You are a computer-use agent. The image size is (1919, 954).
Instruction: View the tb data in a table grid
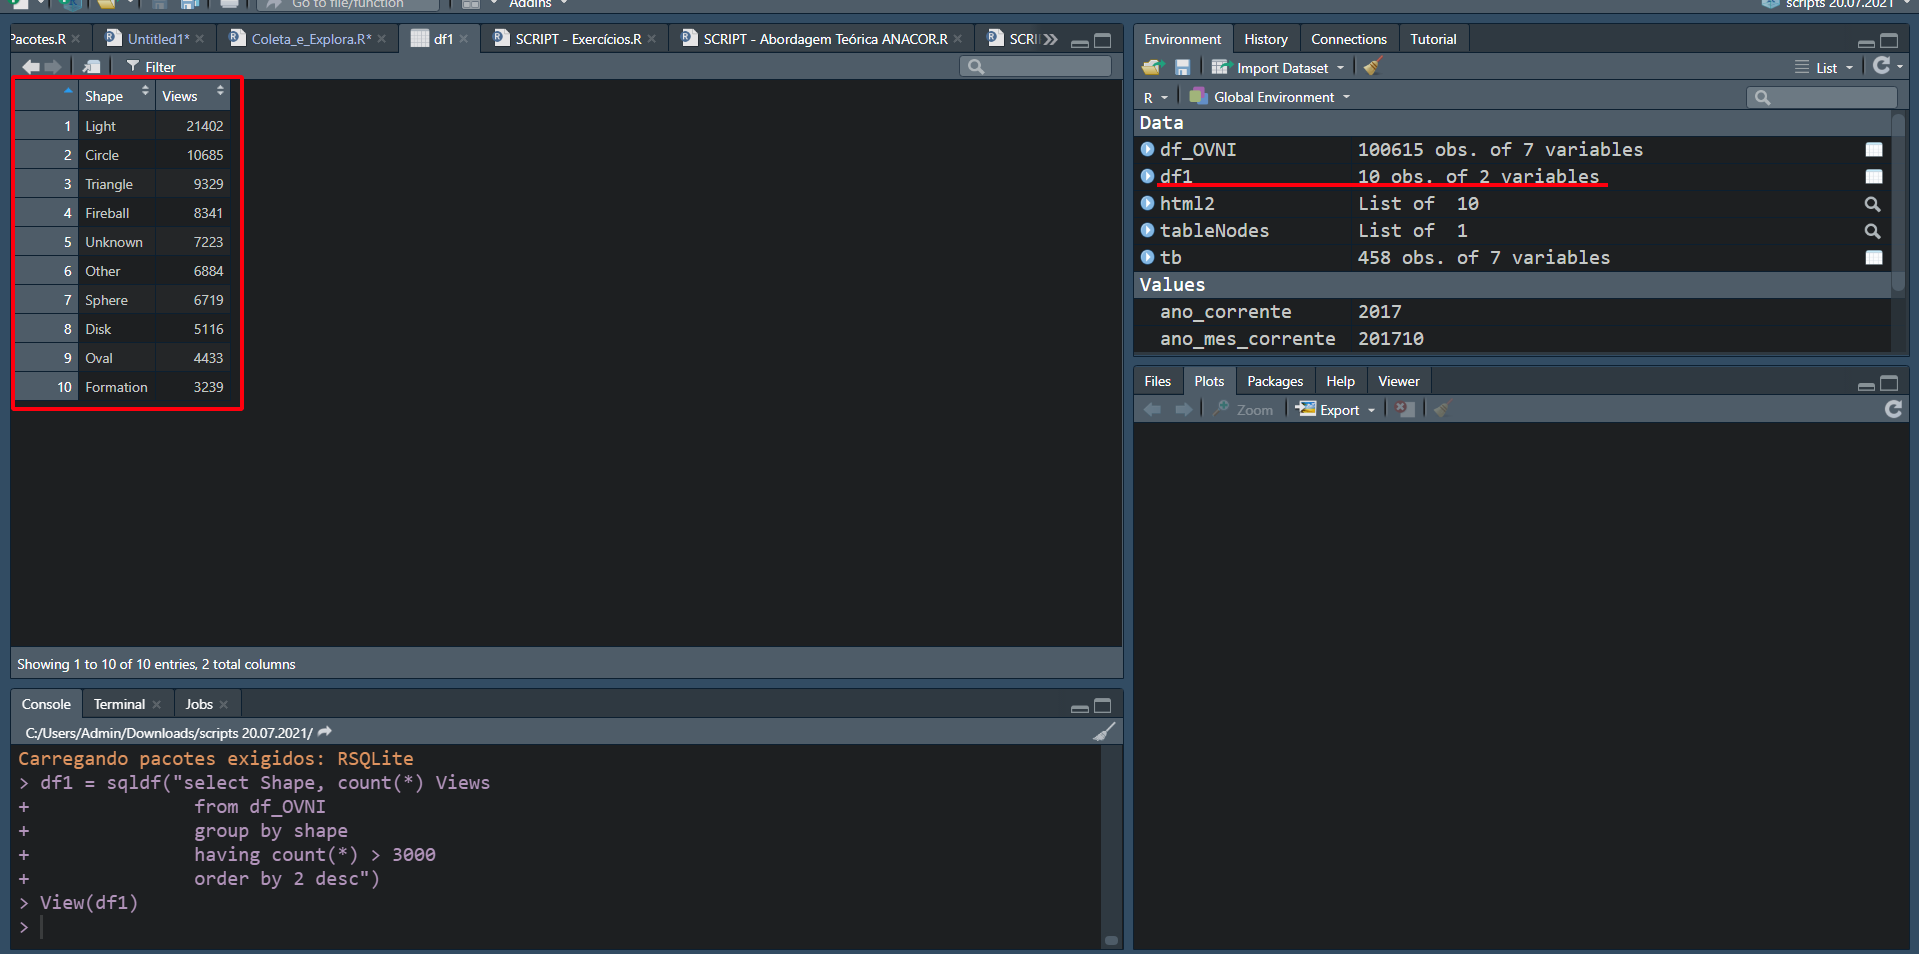(1874, 257)
